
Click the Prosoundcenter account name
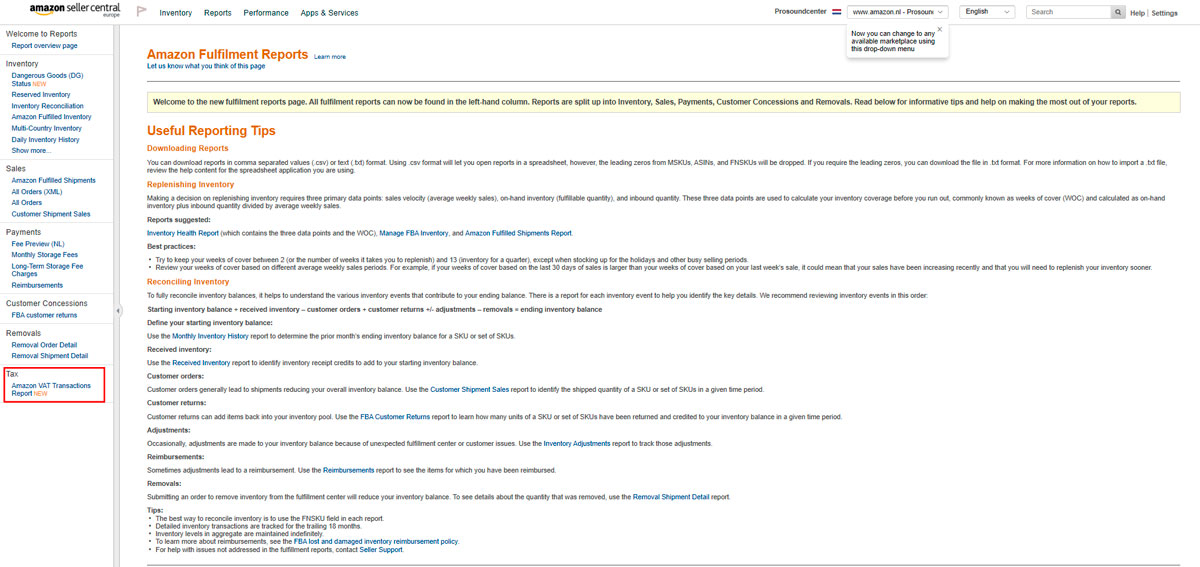coord(799,13)
